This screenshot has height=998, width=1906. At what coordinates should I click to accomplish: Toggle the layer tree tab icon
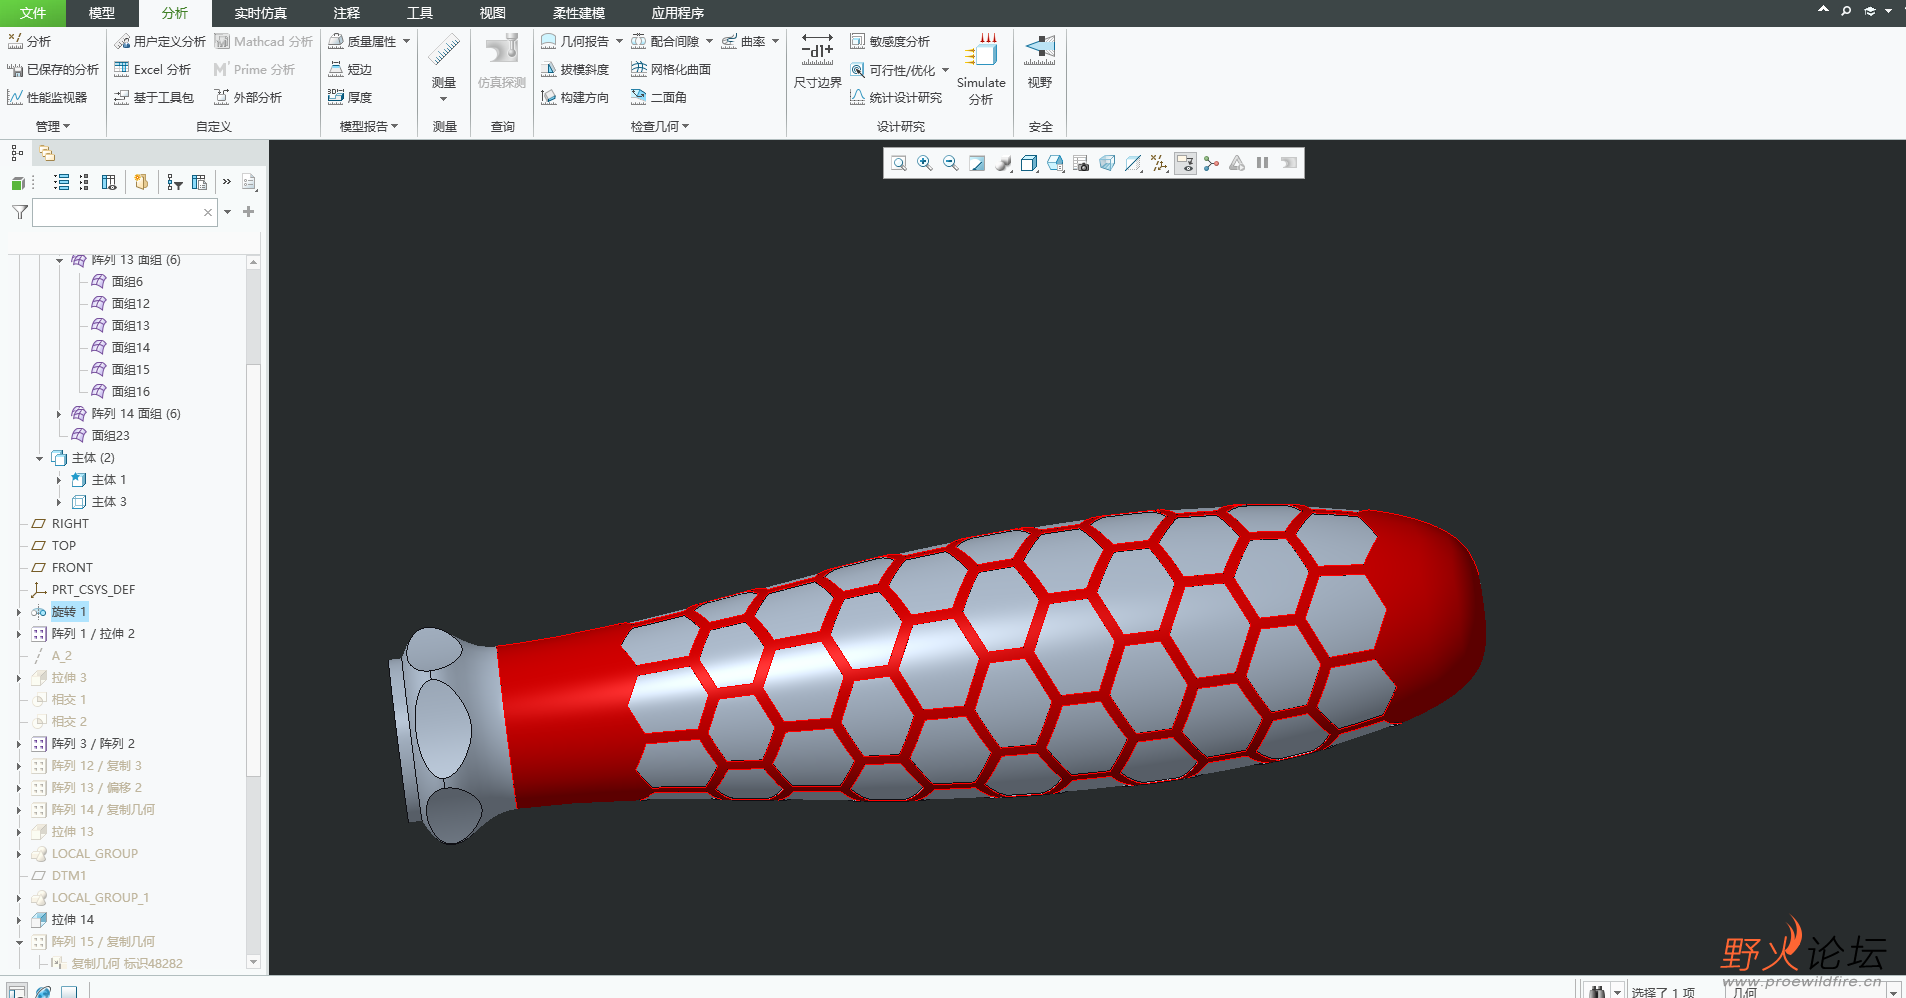(x=47, y=153)
